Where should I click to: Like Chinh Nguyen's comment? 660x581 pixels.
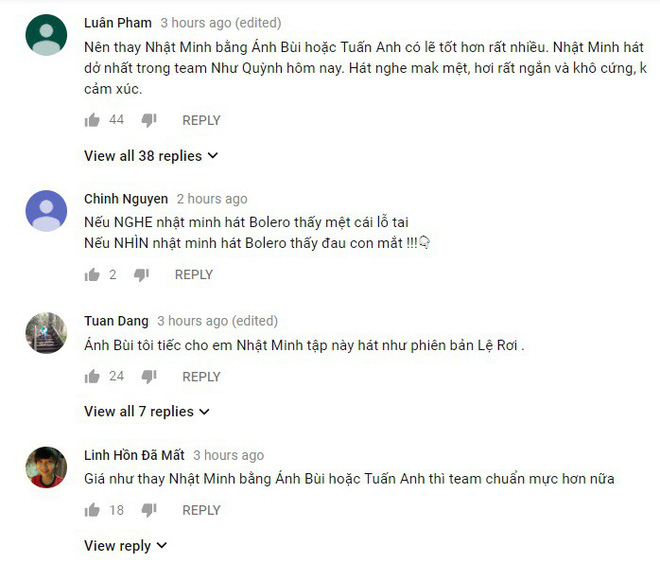click(x=92, y=275)
